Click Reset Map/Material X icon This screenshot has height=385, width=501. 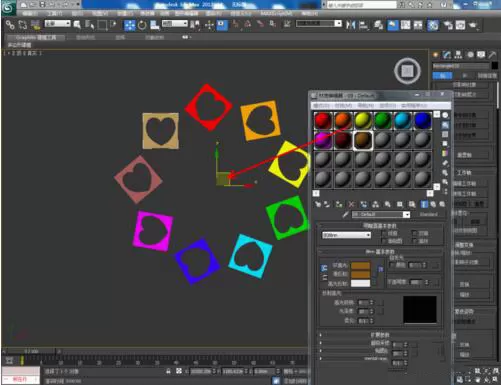click(351, 204)
